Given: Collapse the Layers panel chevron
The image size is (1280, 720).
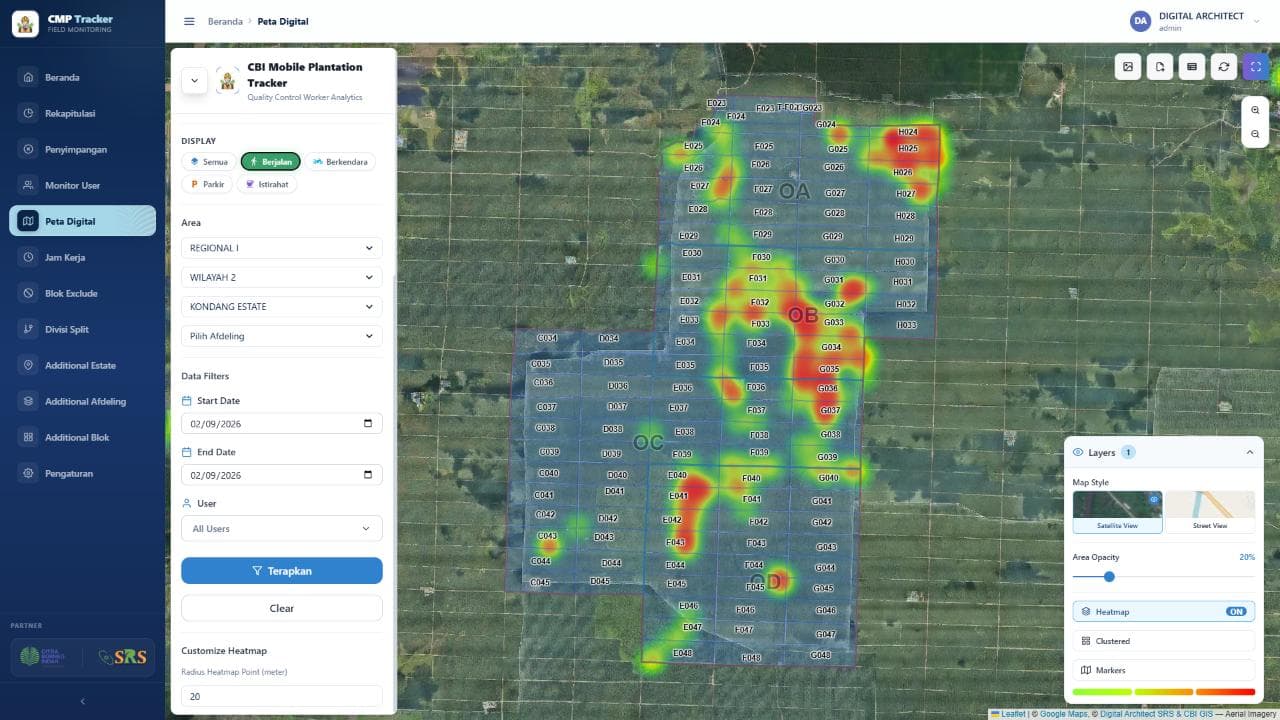Looking at the screenshot, I should pyautogui.click(x=1249, y=452).
